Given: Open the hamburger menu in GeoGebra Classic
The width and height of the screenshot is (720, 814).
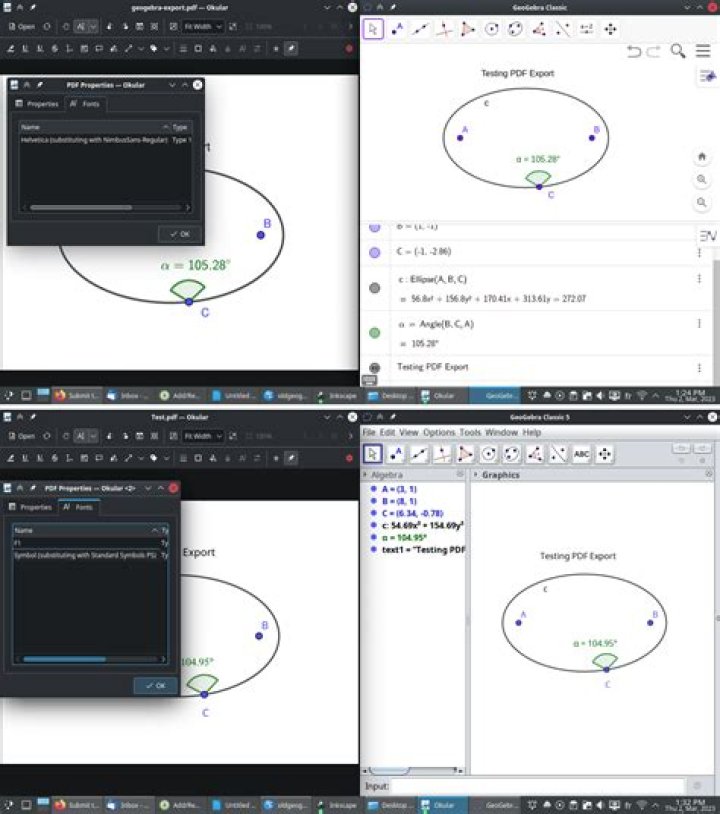Looking at the screenshot, I should (703, 51).
